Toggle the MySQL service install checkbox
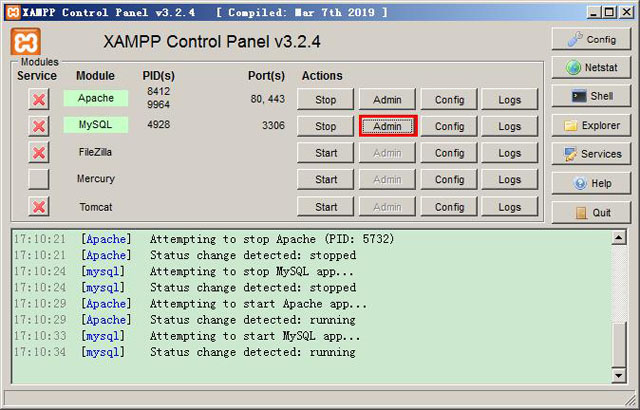Screen dimensions: 640x410 [x=39, y=126]
